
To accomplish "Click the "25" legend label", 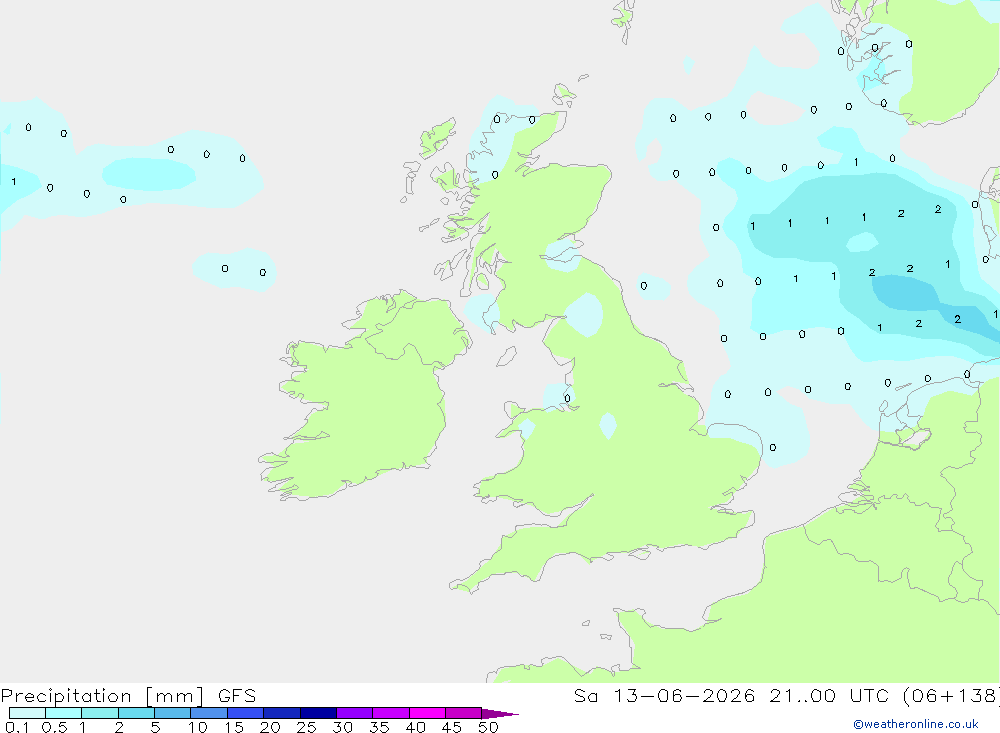I will point(307,727).
